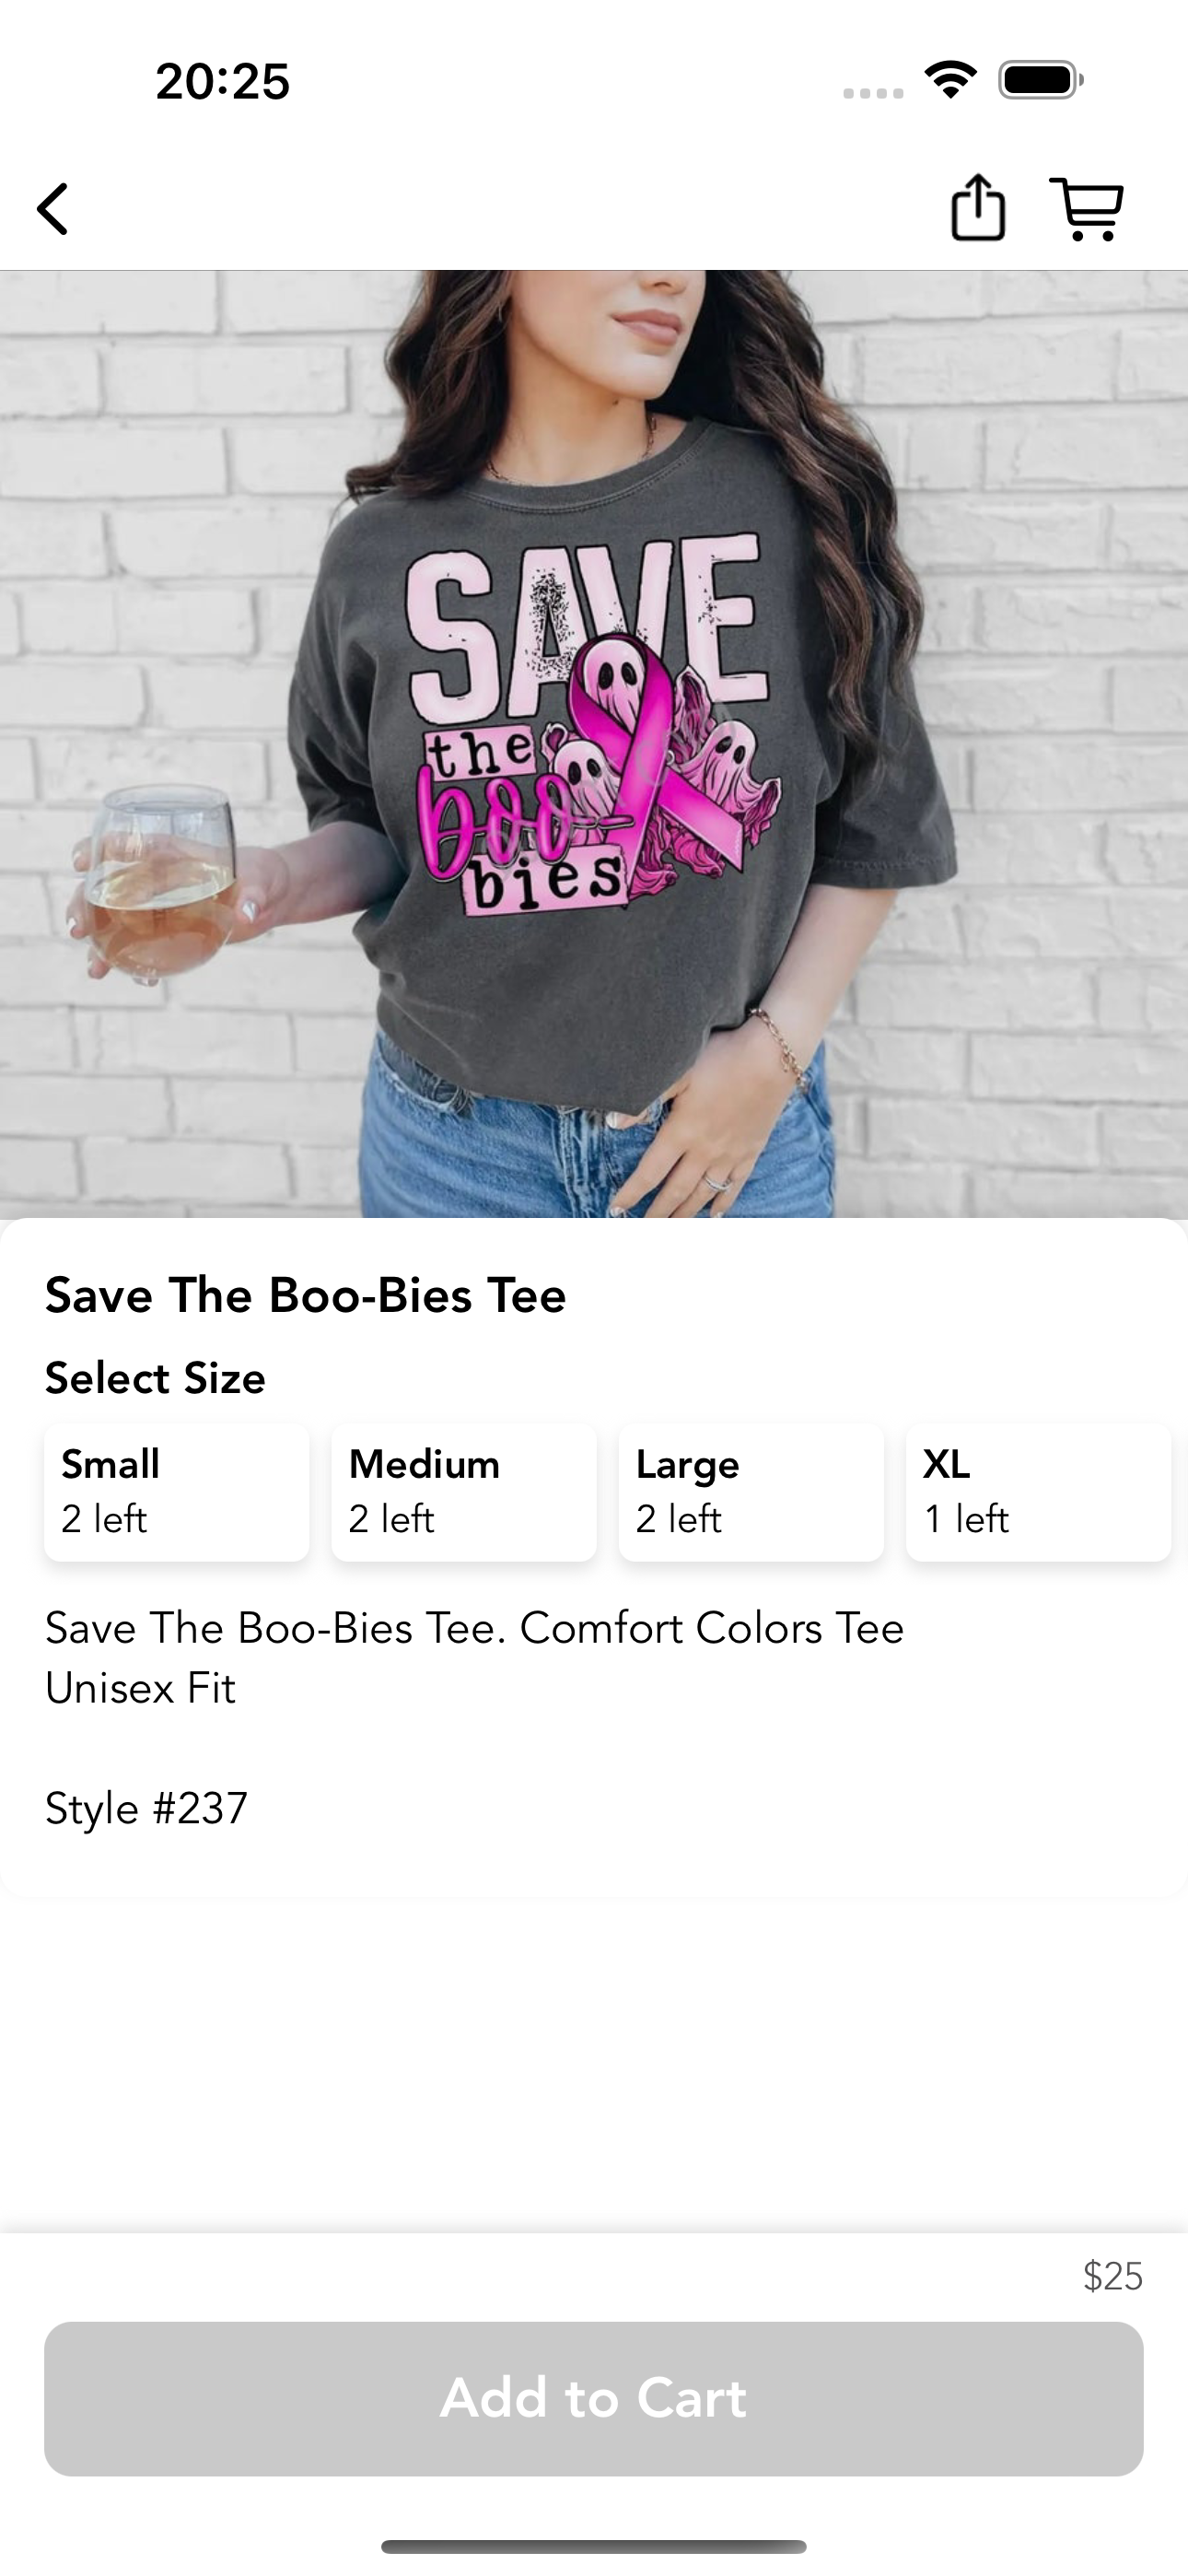Tap the Select Size heading
Image resolution: width=1188 pixels, height=2576 pixels.
[x=155, y=1378]
